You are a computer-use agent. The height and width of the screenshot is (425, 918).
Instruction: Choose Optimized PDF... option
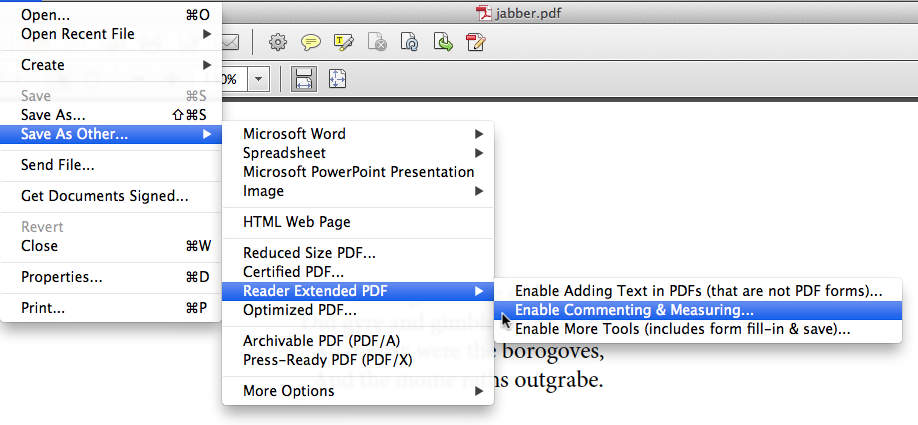[x=358, y=310]
